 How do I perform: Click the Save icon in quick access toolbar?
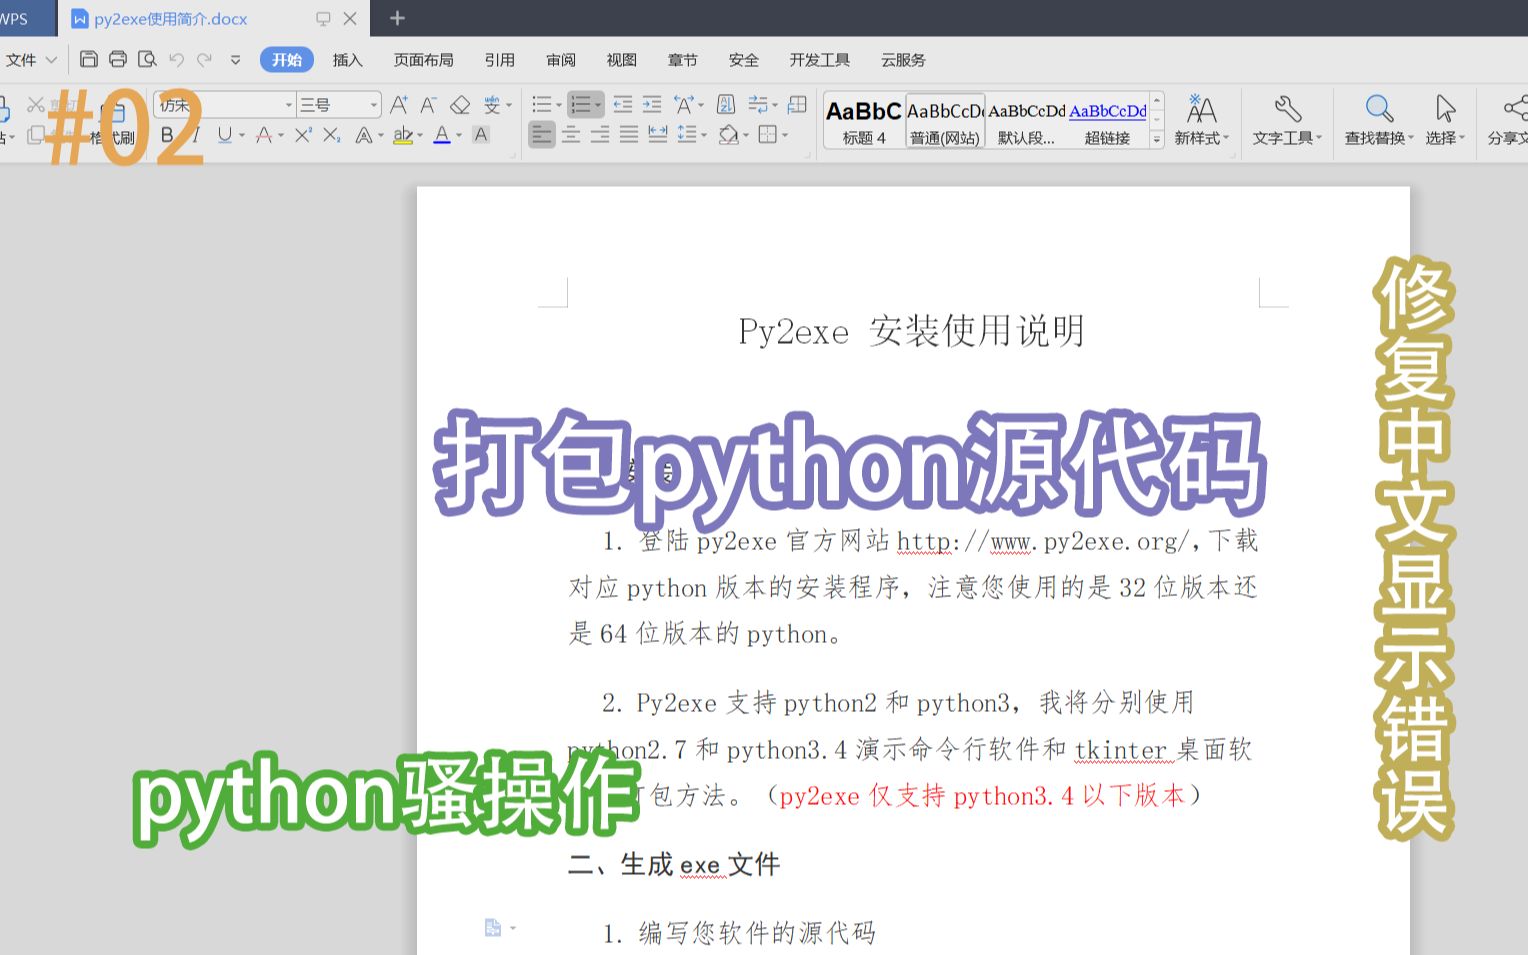pyautogui.click(x=89, y=59)
